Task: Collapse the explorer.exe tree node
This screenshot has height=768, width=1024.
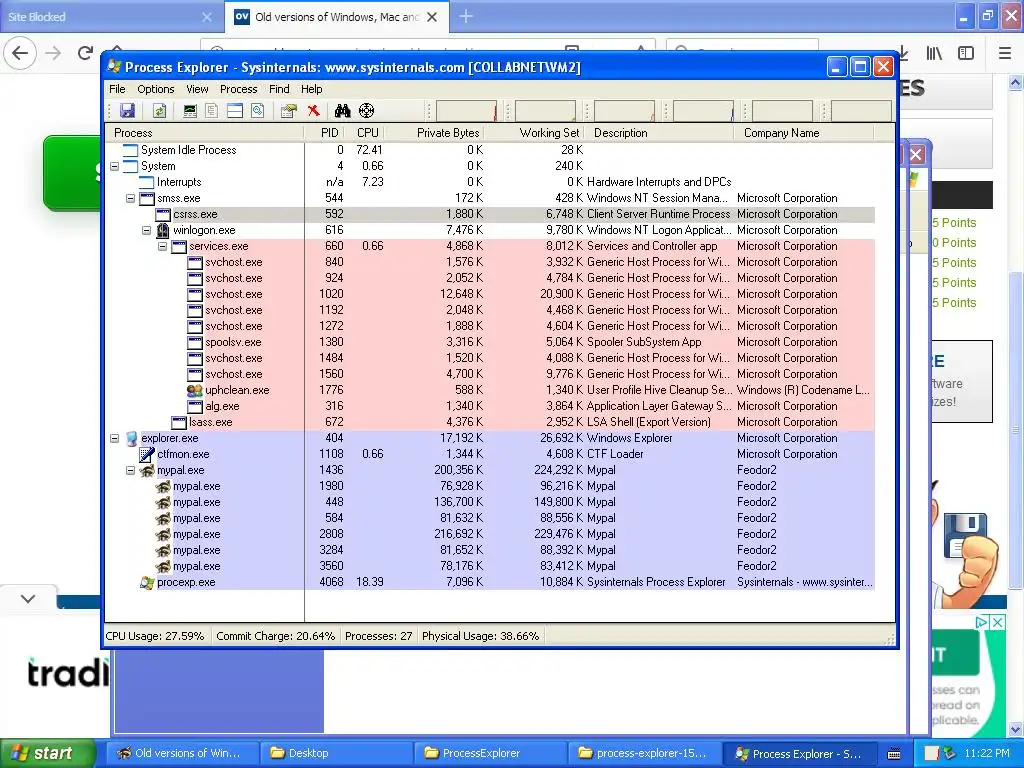Action: coord(114,438)
